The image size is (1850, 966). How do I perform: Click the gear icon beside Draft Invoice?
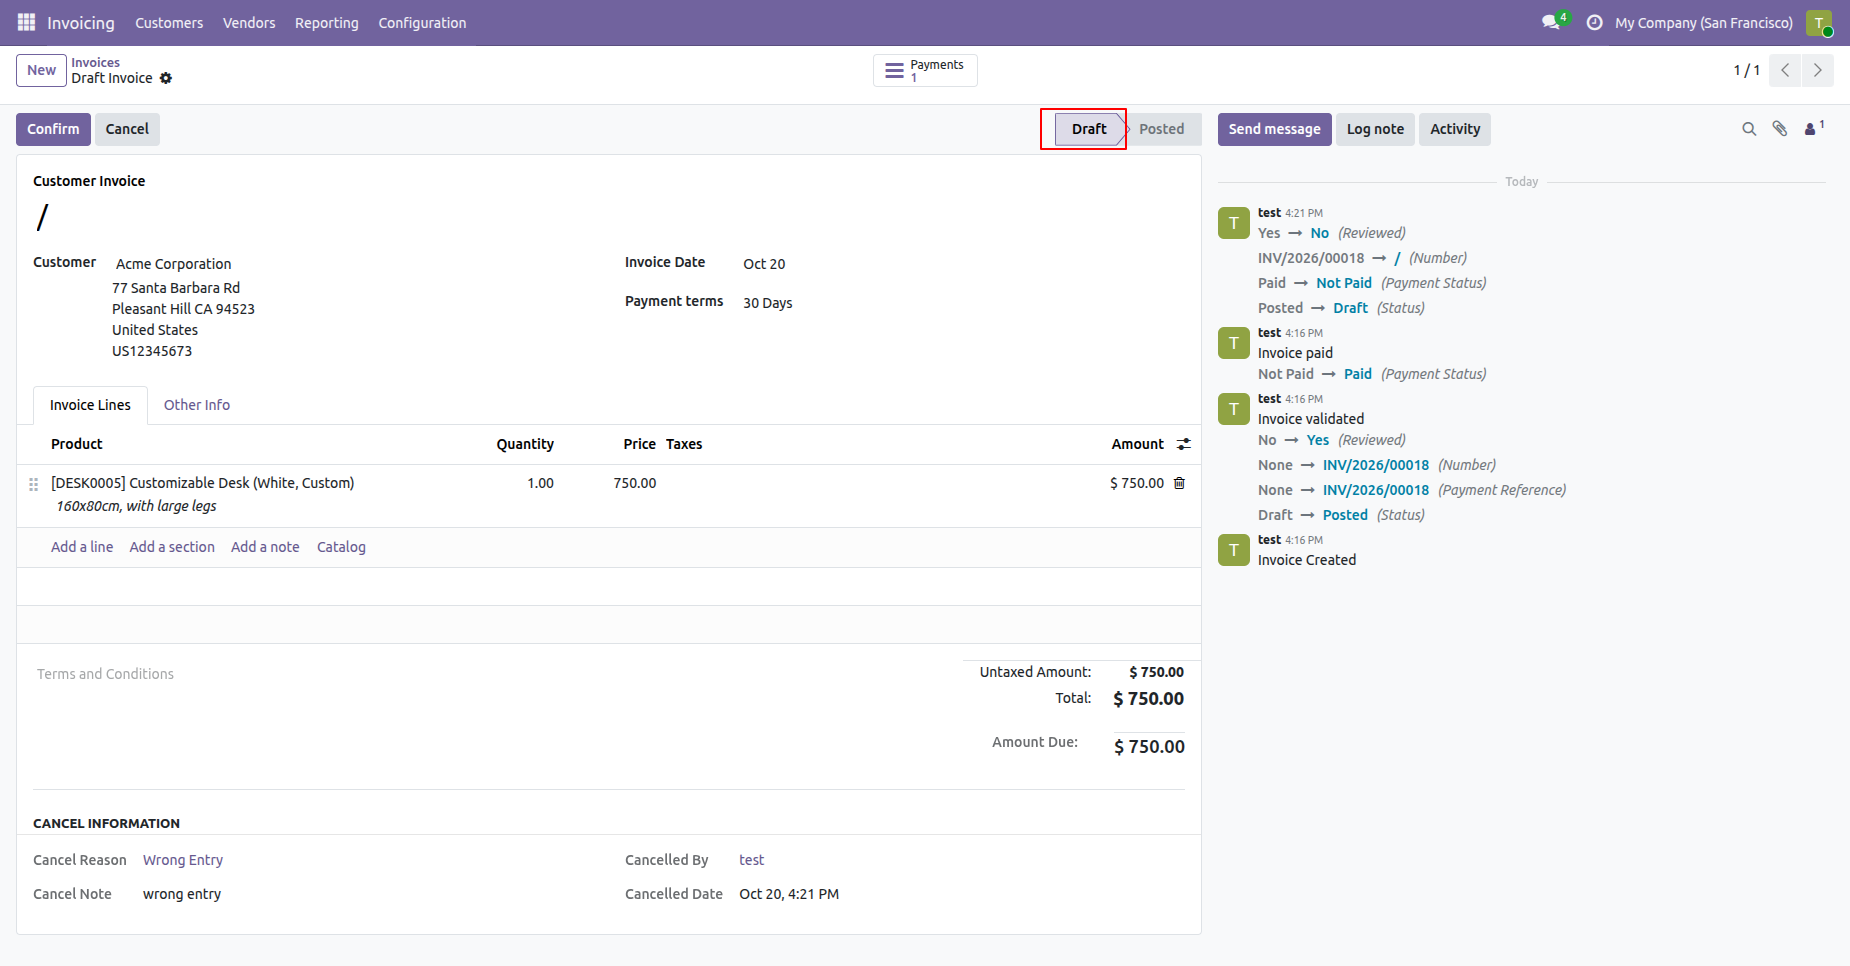pos(166,78)
